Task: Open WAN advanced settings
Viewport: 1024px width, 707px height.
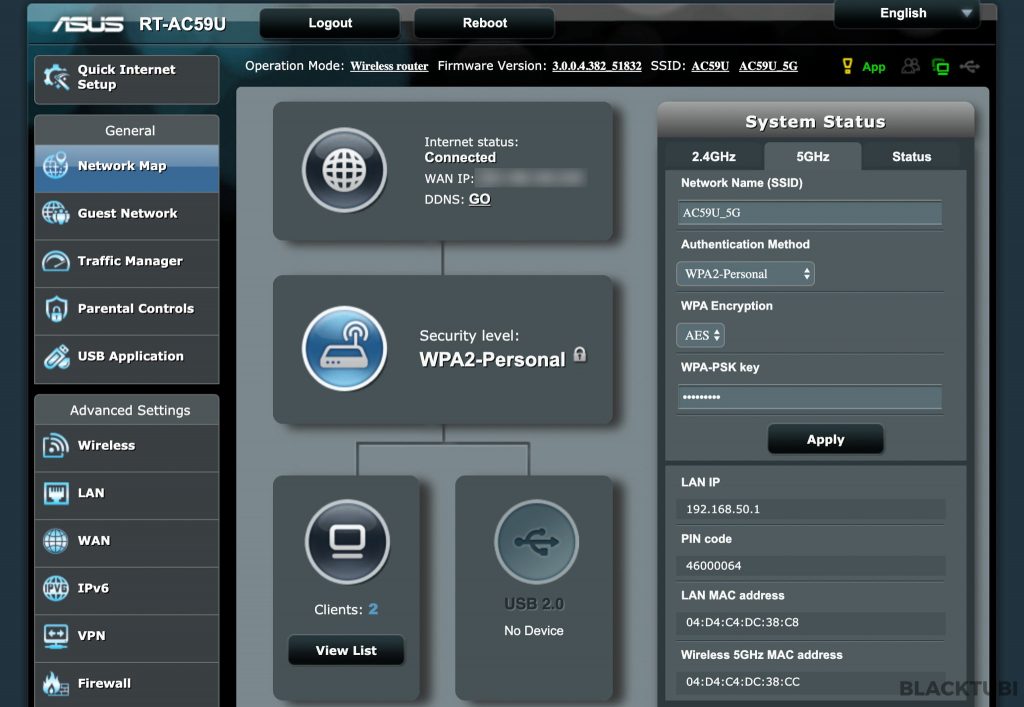Action: click(x=127, y=541)
